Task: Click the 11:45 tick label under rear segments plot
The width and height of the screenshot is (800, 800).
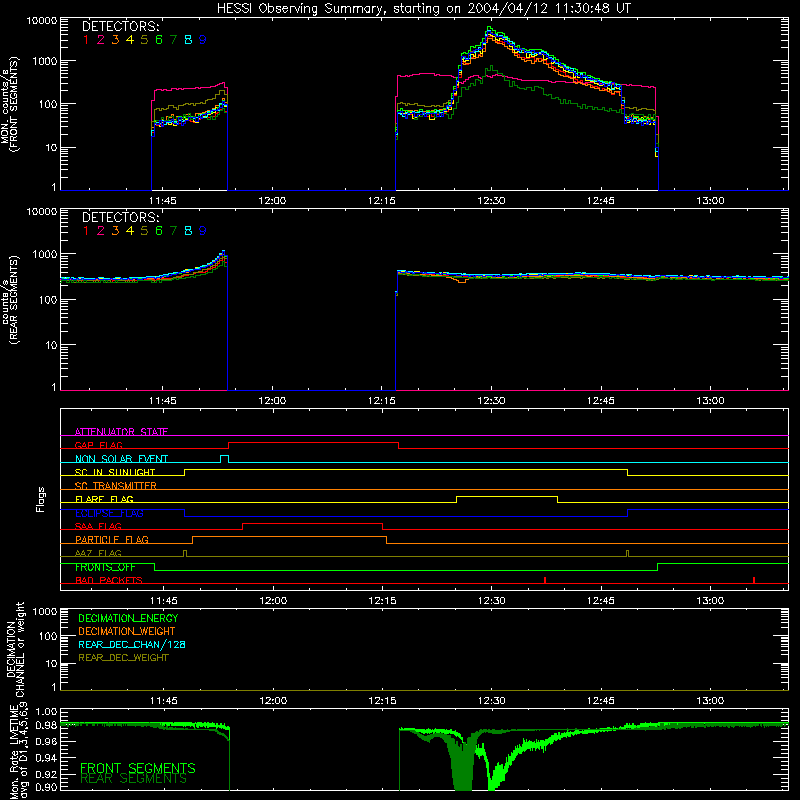Action: pos(163,401)
